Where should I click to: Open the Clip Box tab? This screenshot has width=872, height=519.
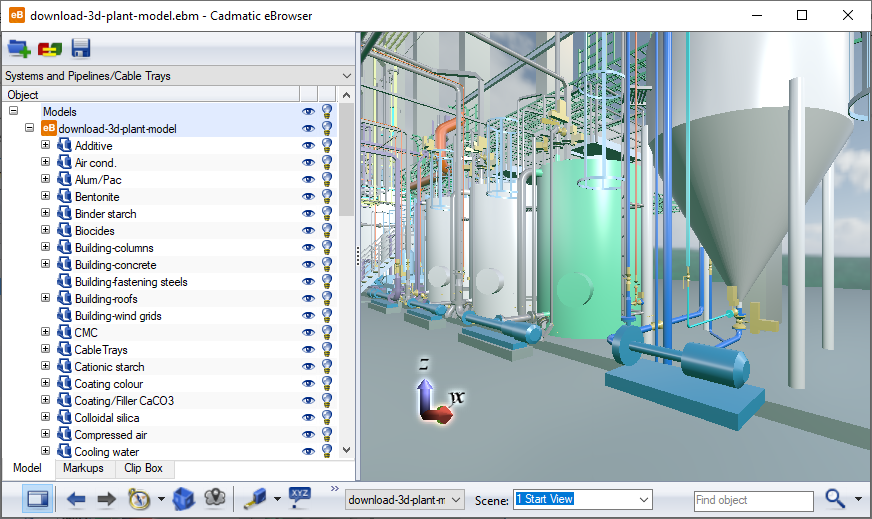(x=144, y=468)
